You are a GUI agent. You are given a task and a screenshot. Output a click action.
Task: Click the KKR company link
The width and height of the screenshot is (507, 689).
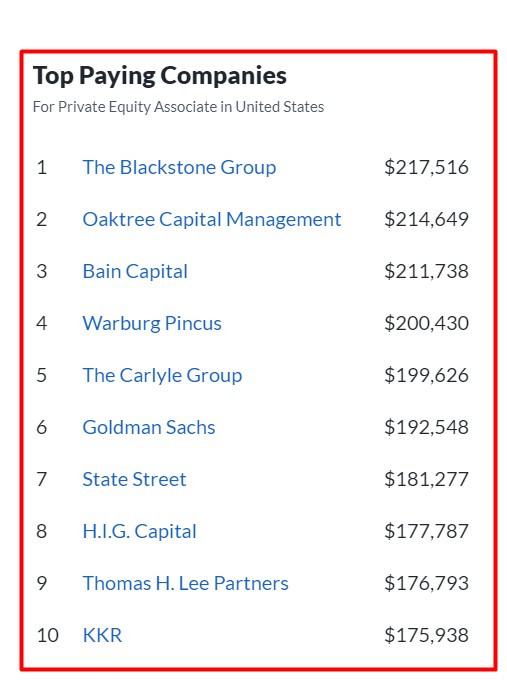[102, 635]
